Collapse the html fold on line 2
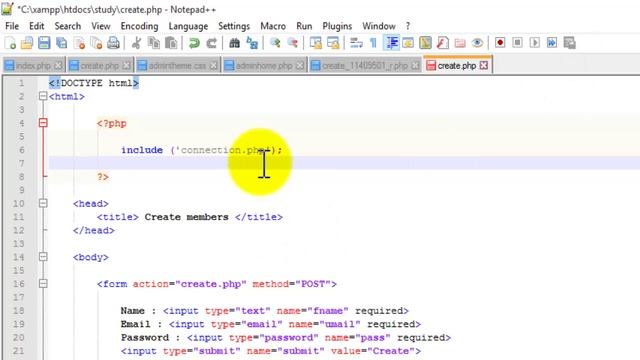This screenshot has height=360, width=640. (43, 96)
